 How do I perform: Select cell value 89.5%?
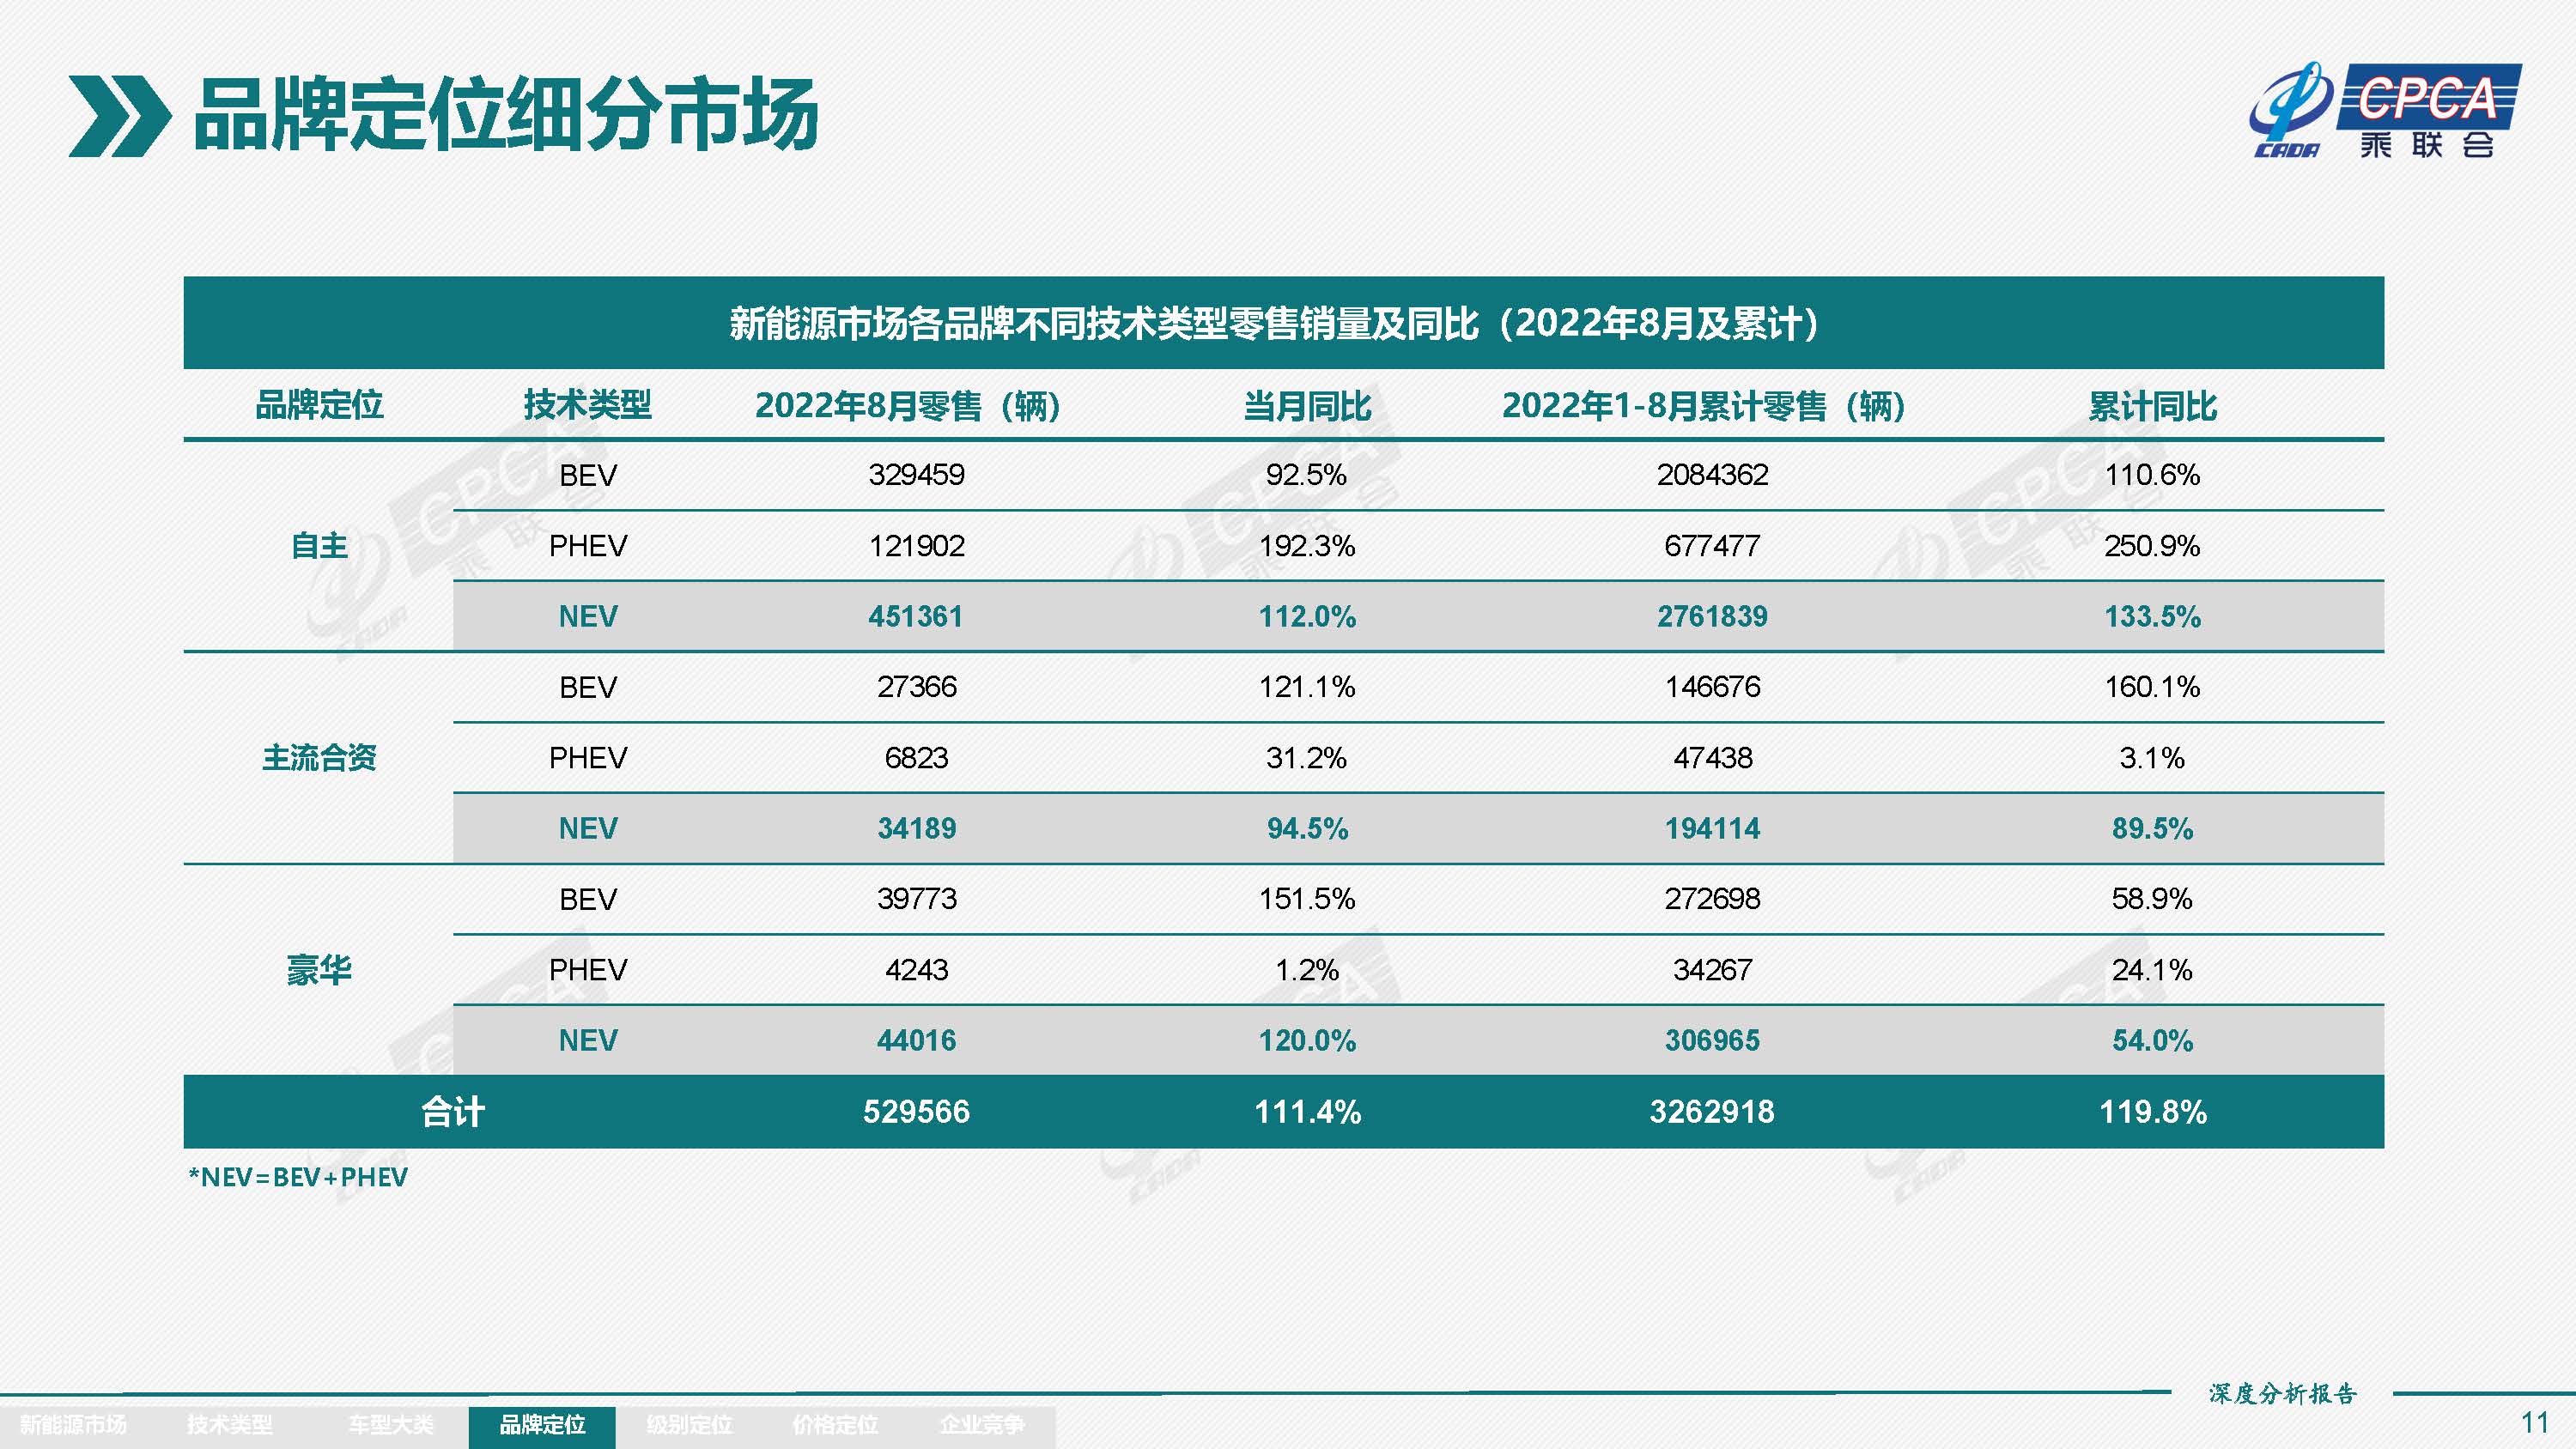pos(2152,828)
